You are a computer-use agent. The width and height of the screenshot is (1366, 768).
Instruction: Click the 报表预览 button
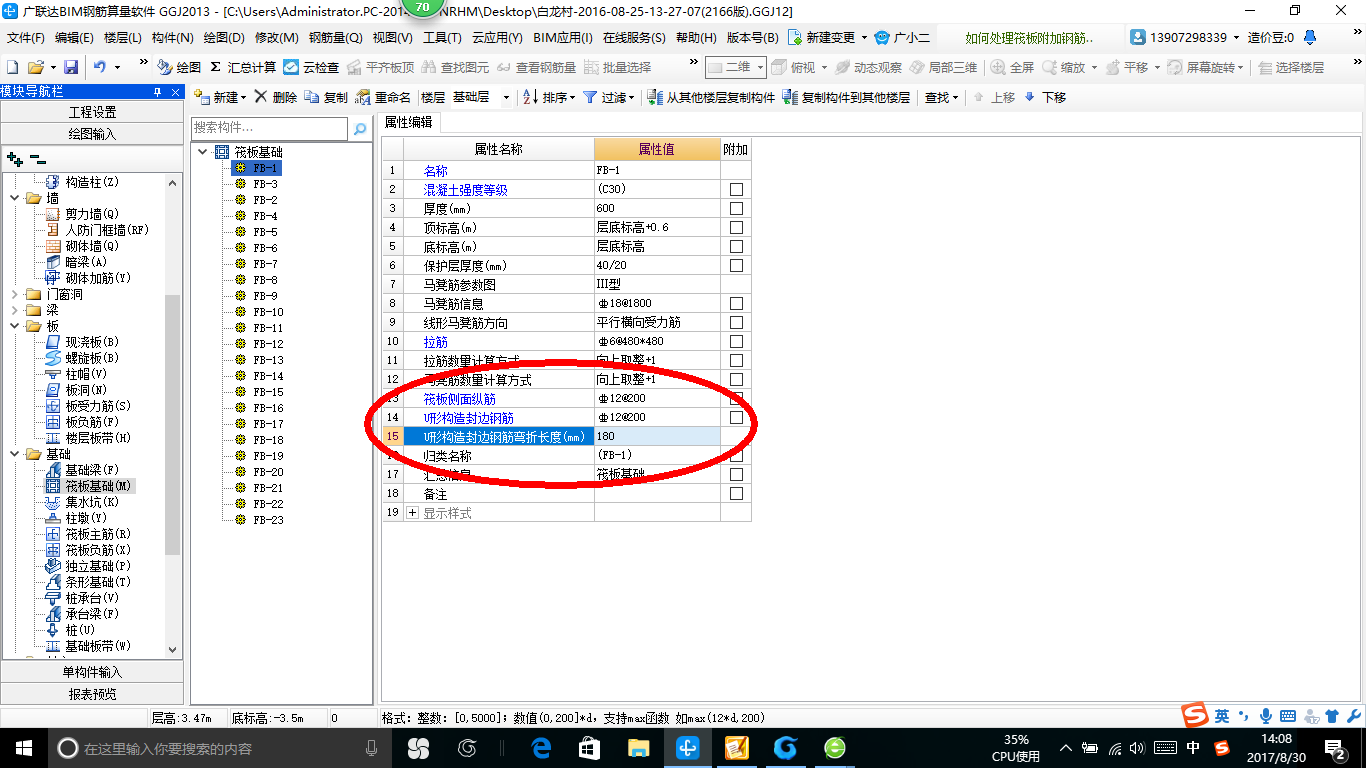pos(92,693)
